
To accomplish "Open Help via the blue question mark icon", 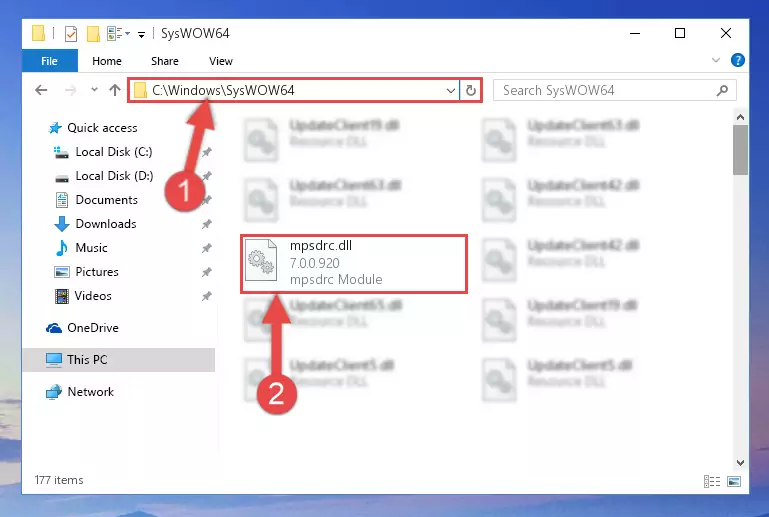I will coord(737,60).
